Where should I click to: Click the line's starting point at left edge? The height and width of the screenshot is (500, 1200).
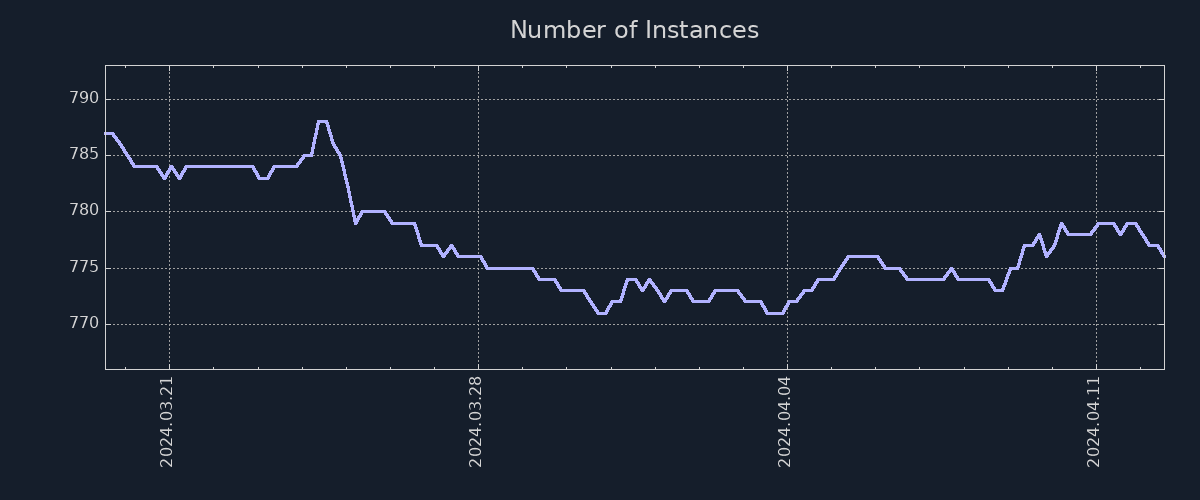click(x=106, y=133)
